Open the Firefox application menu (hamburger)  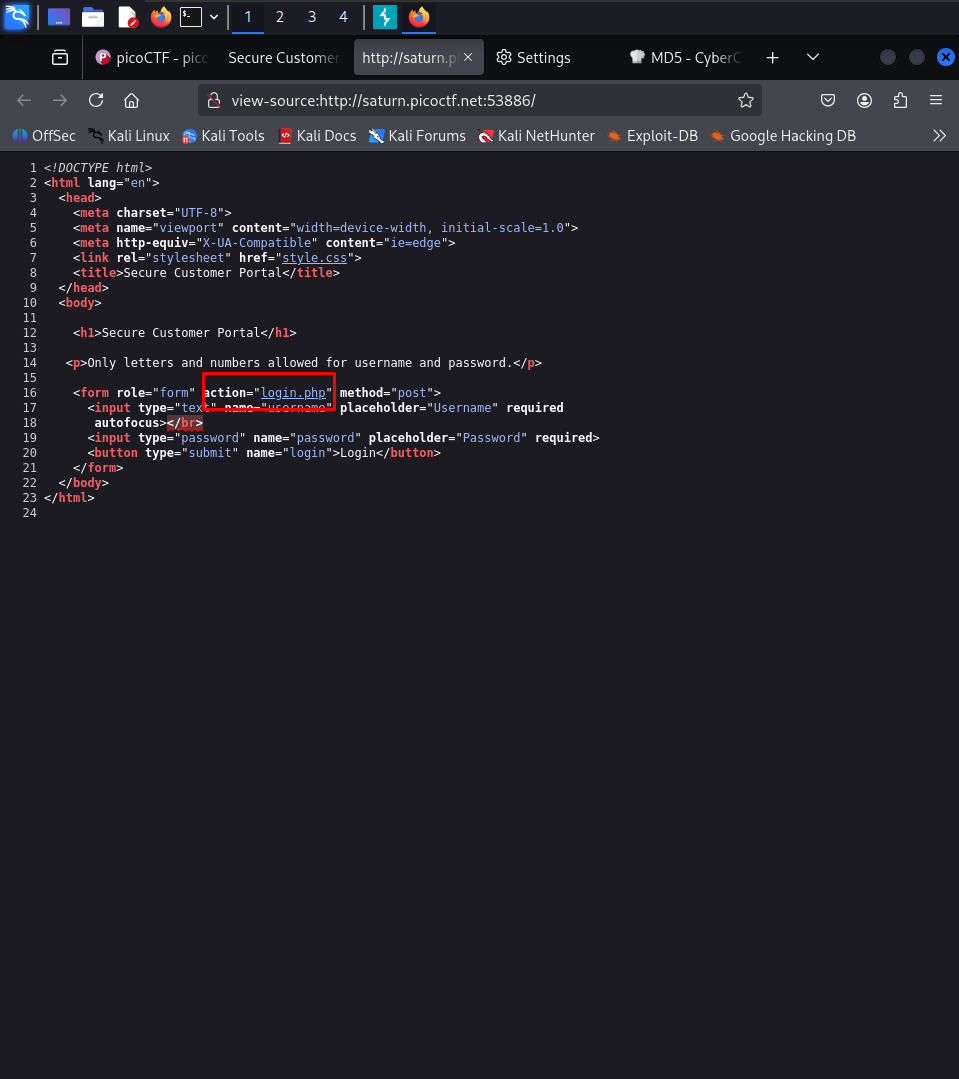[936, 100]
